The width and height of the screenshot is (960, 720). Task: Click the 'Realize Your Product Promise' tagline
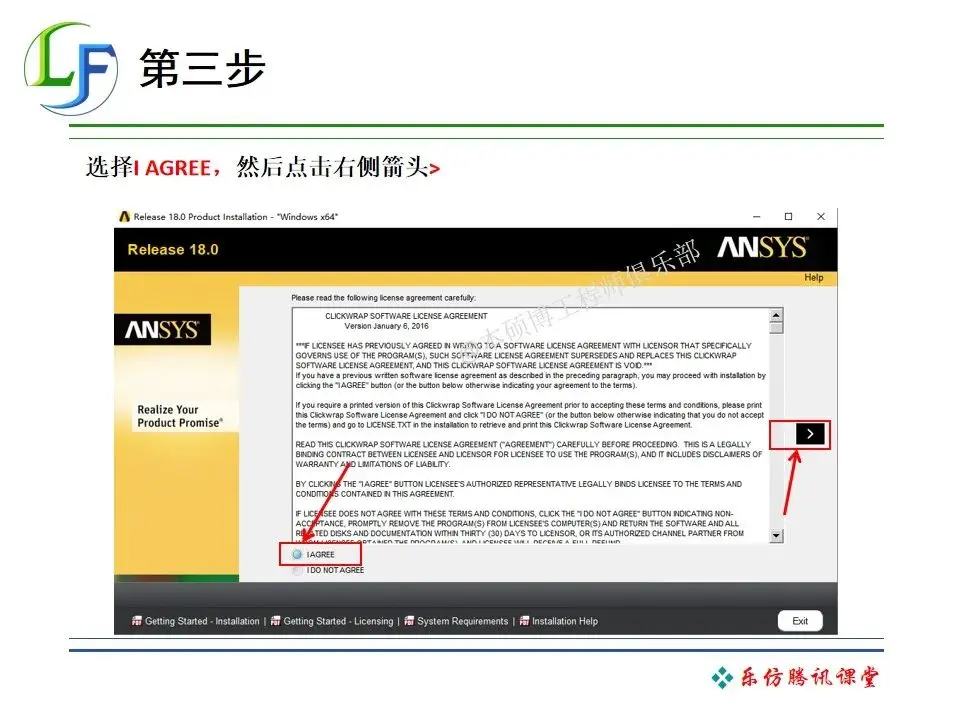tap(180, 416)
